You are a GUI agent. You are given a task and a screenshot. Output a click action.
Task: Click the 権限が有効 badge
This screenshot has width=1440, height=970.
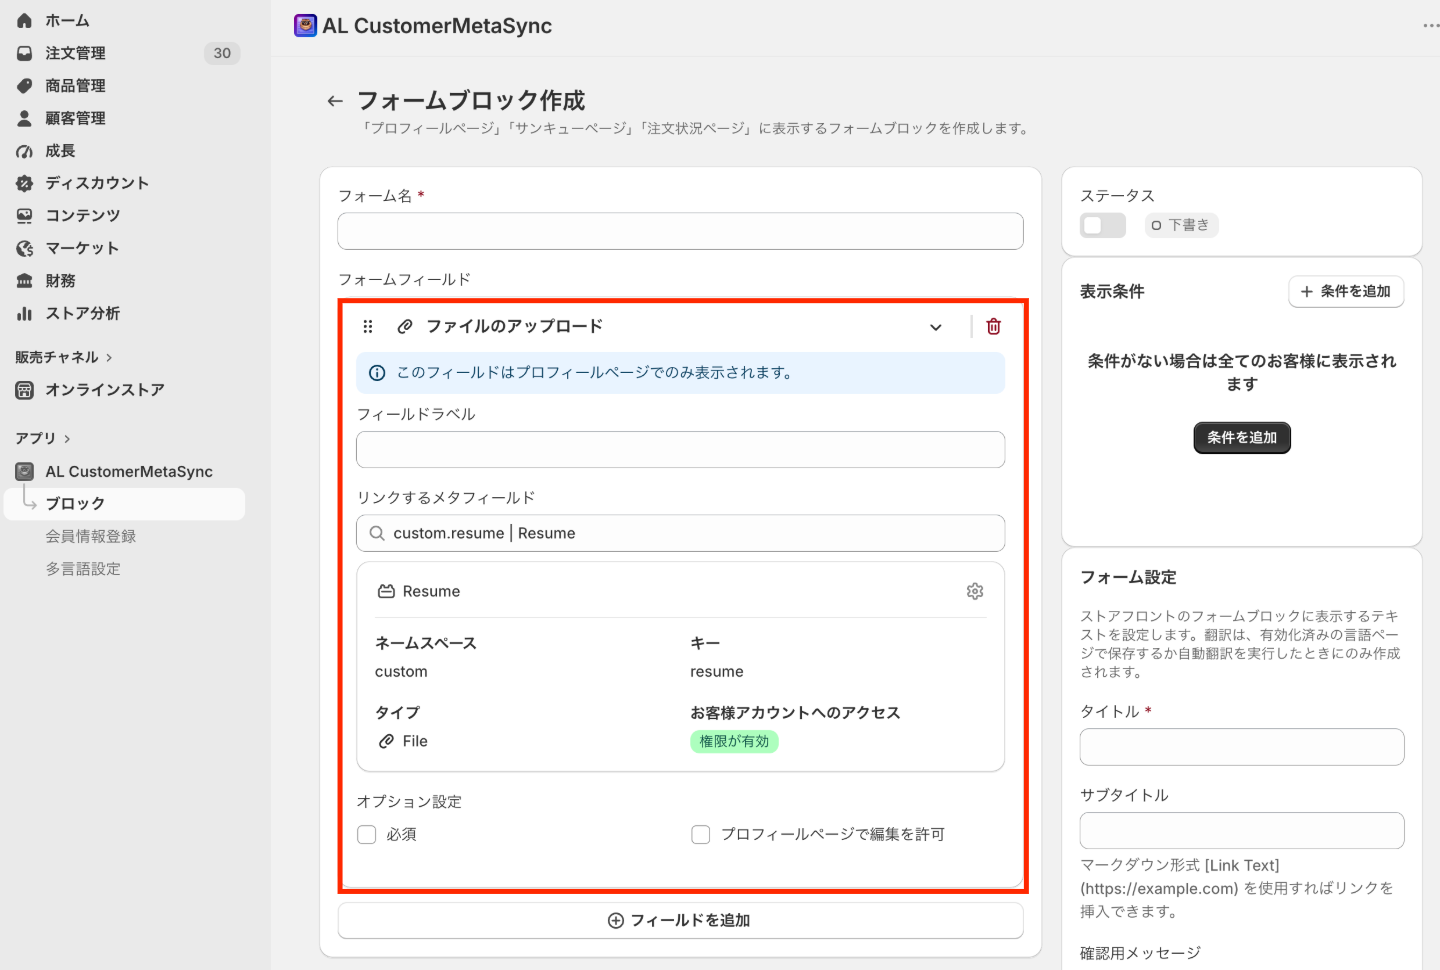tap(734, 742)
